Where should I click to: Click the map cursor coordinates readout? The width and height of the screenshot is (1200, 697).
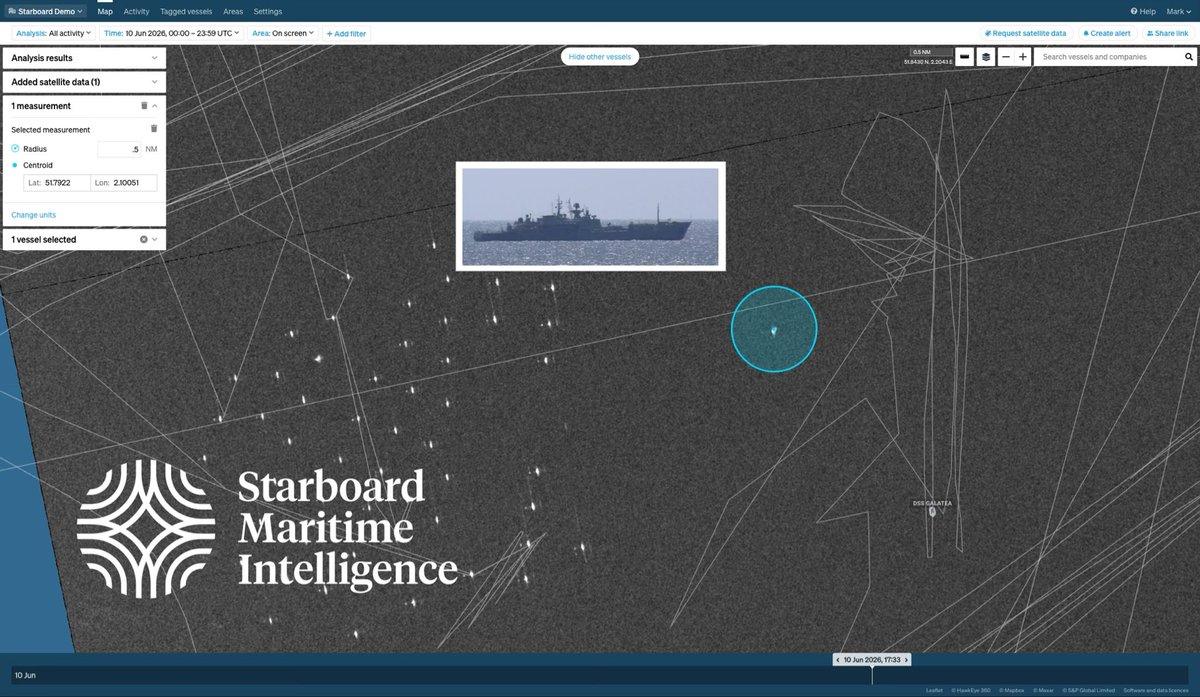tap(928, 62)
